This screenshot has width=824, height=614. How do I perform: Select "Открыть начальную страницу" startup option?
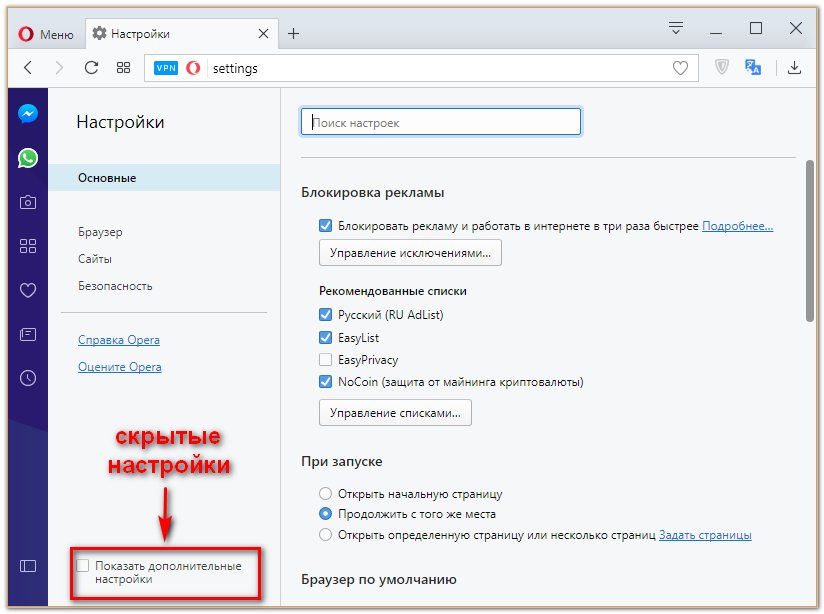pyautogui.click(x=325, y=493)
